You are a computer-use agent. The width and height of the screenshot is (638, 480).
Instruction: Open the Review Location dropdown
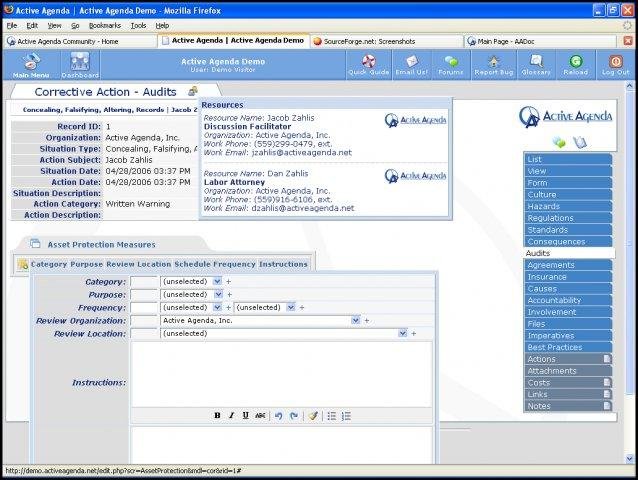(x=284, y=334)
